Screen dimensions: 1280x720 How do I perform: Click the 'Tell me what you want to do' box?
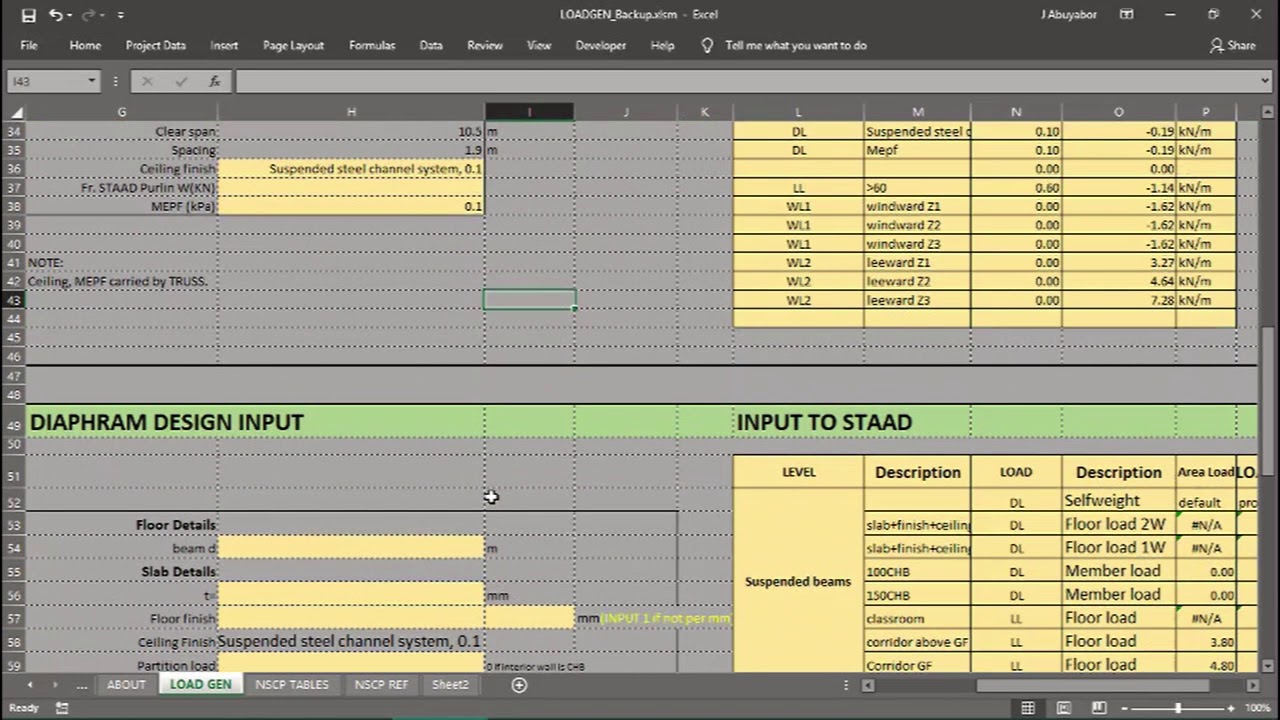click(x=796, y=45)
